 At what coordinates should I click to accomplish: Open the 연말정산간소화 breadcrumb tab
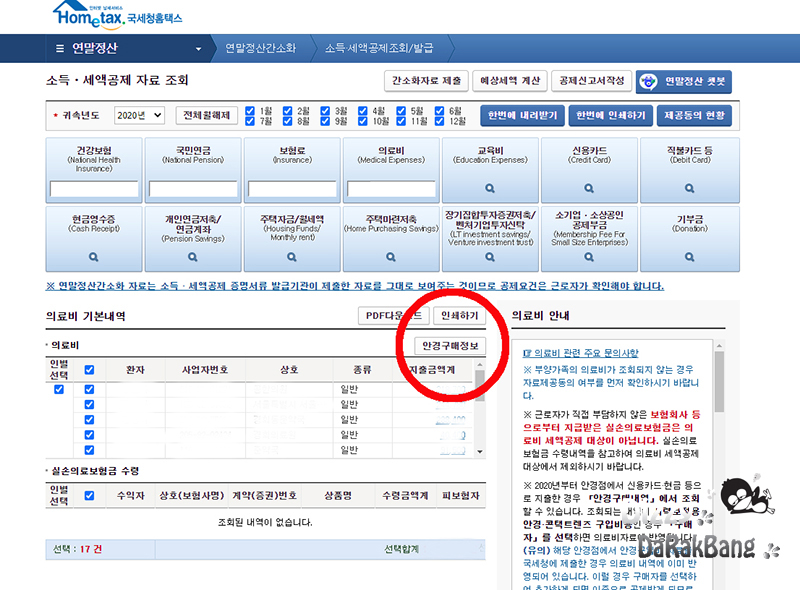point(260,48)
